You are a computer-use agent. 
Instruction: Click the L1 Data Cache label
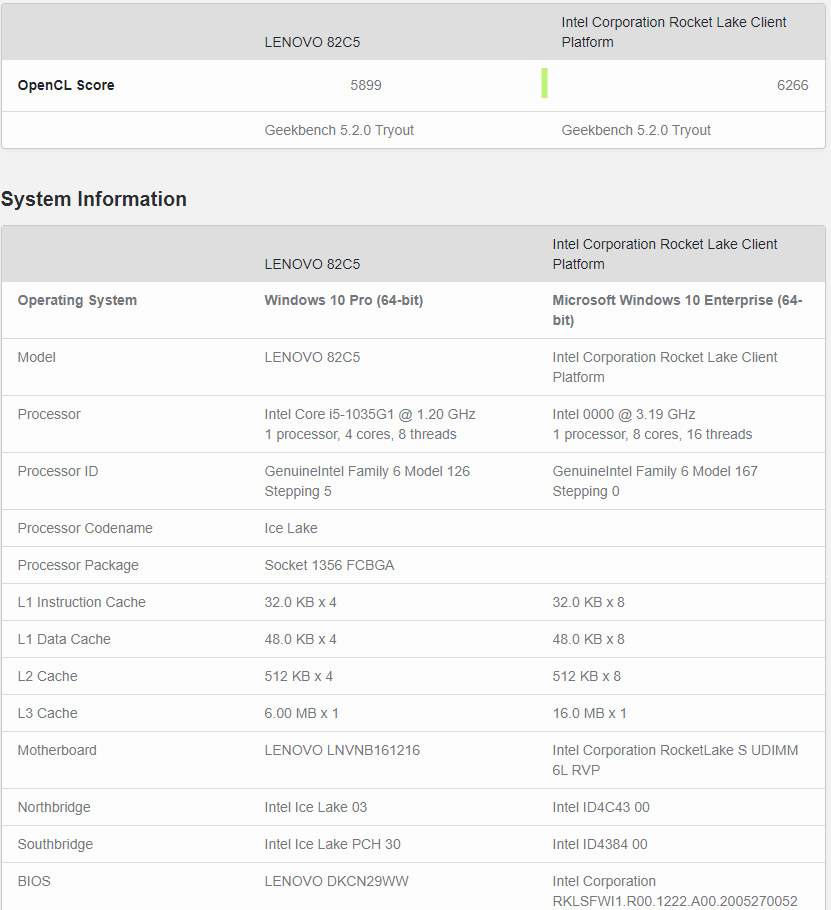64,640
